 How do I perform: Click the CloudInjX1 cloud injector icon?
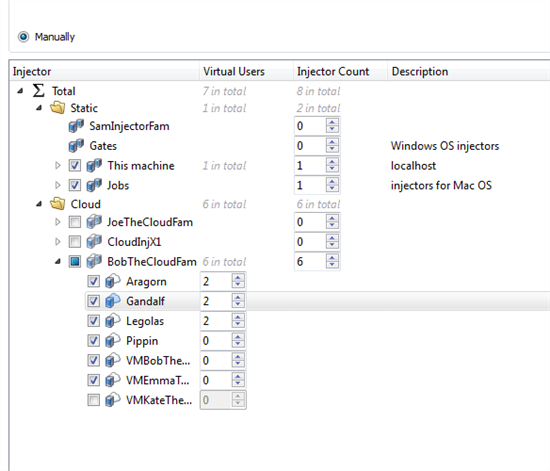coord(94,242)
